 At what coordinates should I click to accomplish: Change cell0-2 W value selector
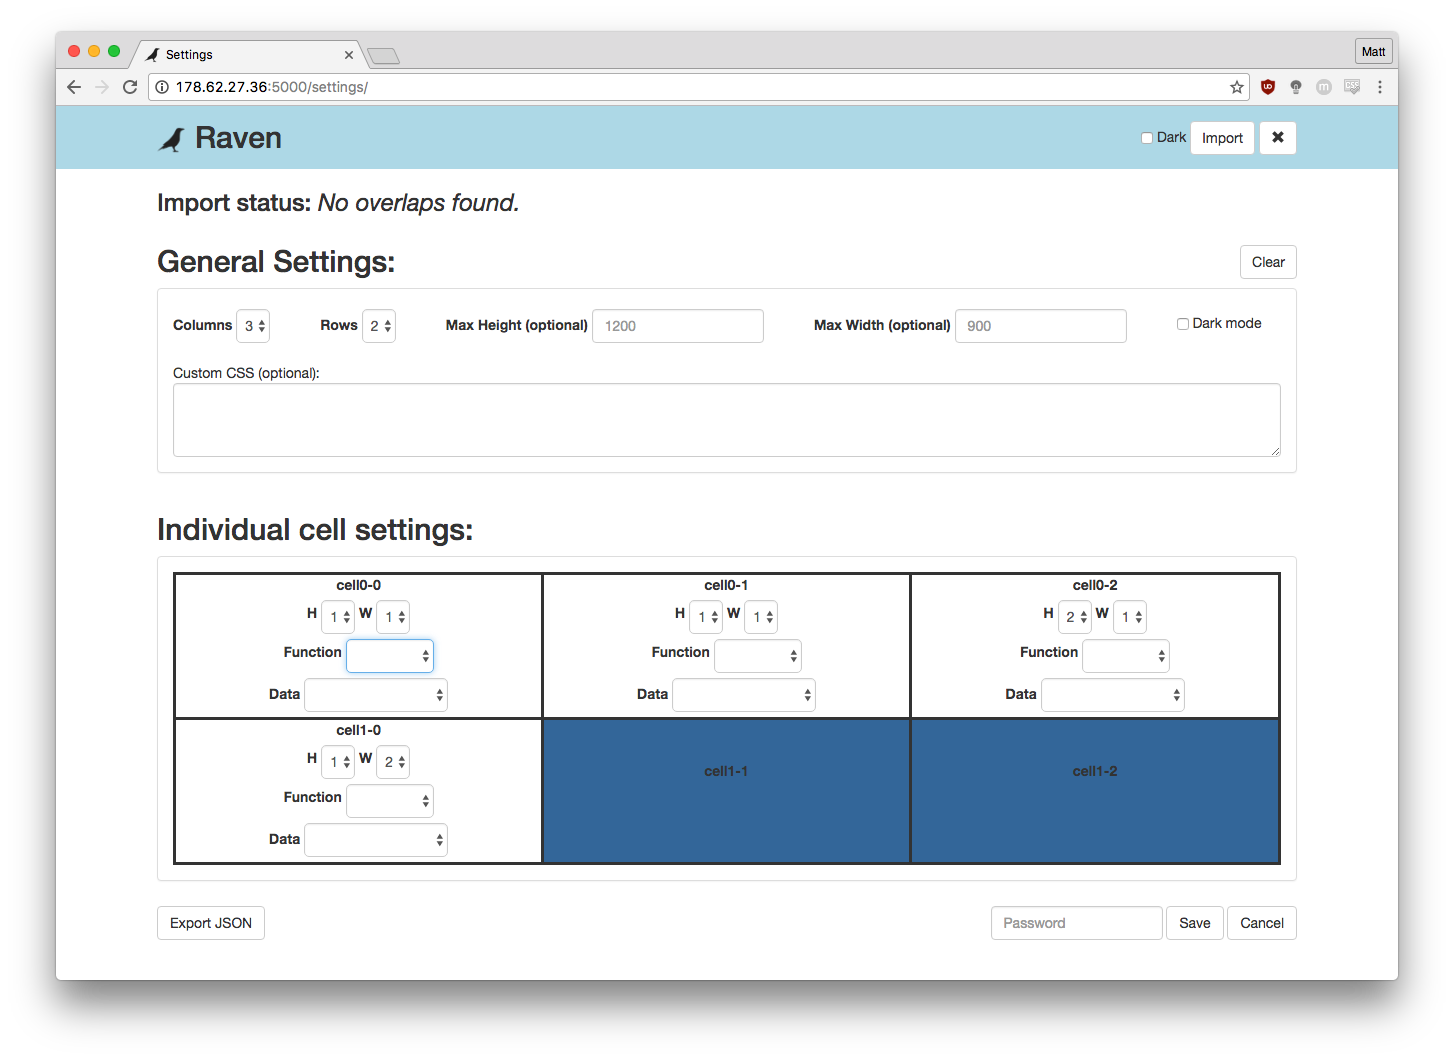tap(1130, 617)
